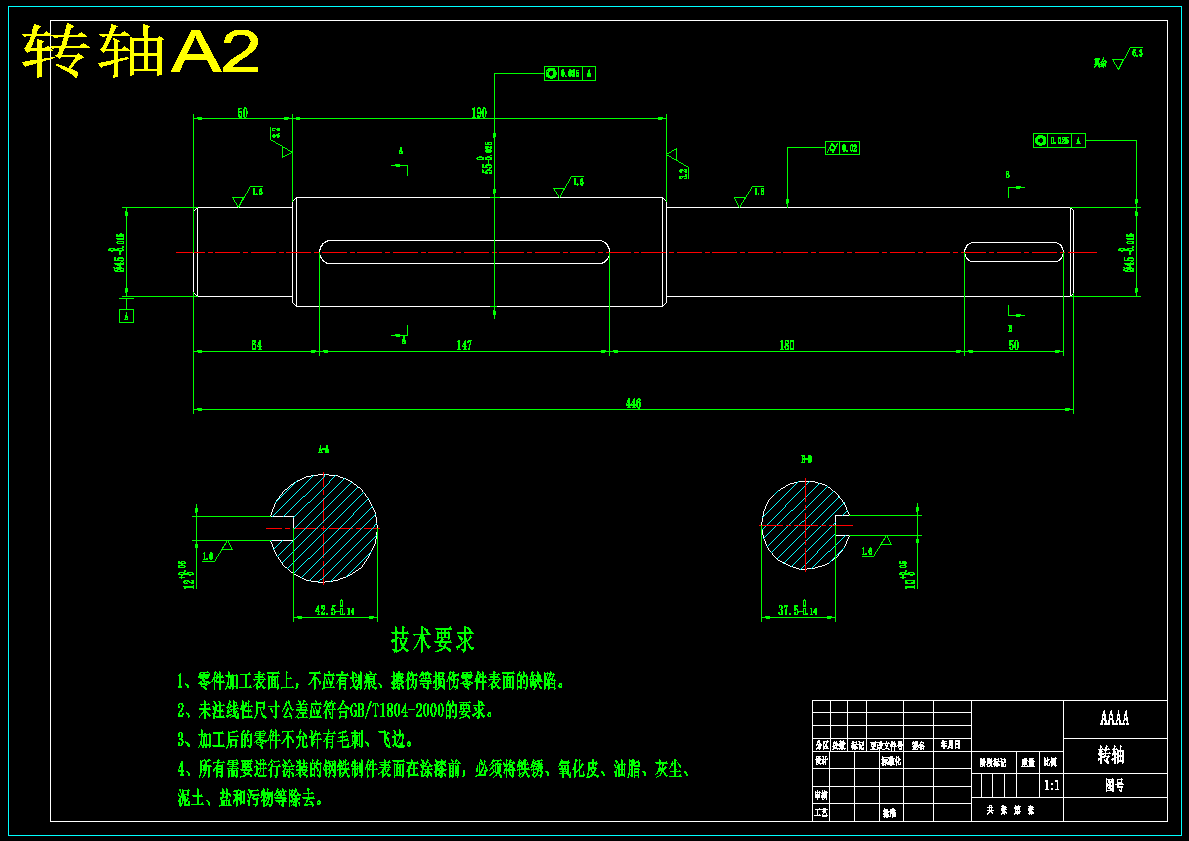Click the 技术要求 heading
Viewport: 1189px width, 841px height.
coord(432,640)
